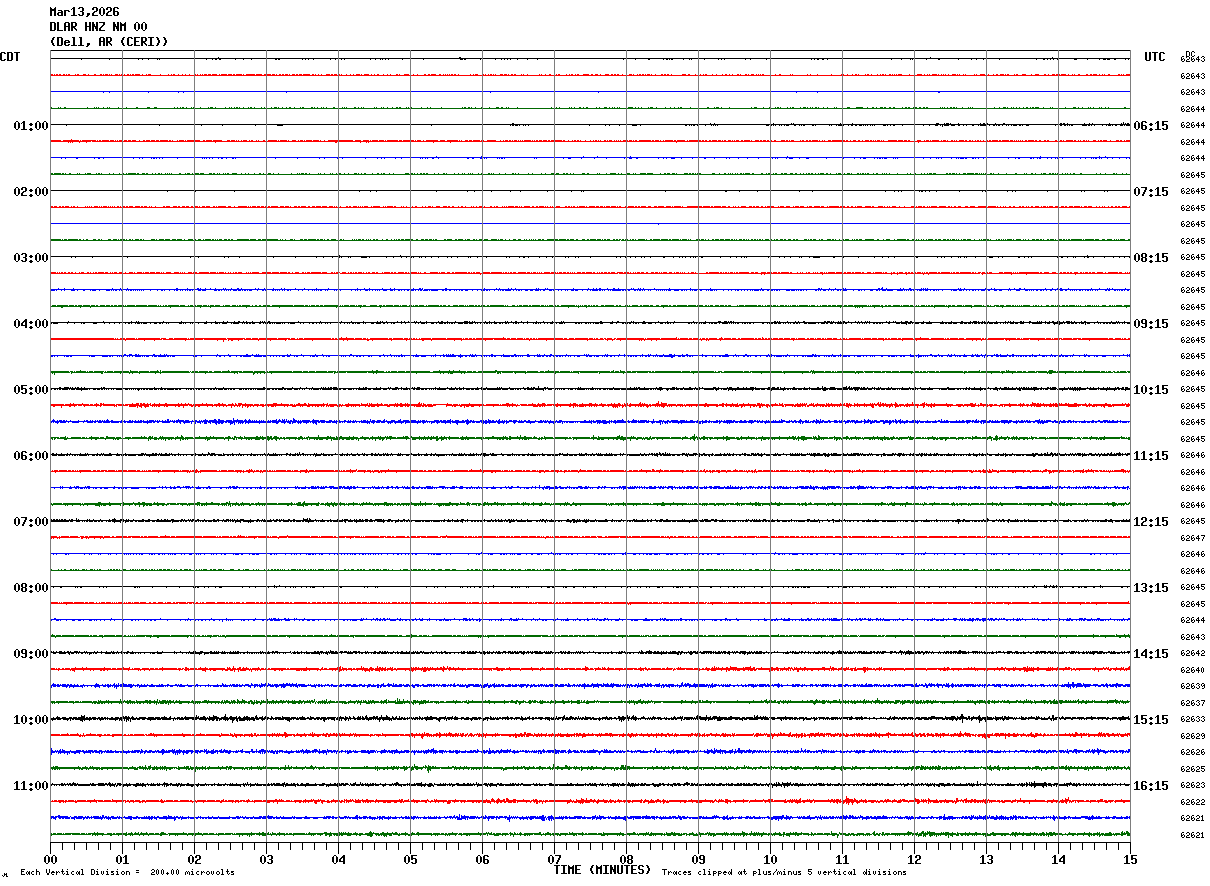The height and width of the screenshot is (886, 1210).
Task: Click the 13:15 UTC time label
Action: pyautogui.click(x=1151, y=588)
